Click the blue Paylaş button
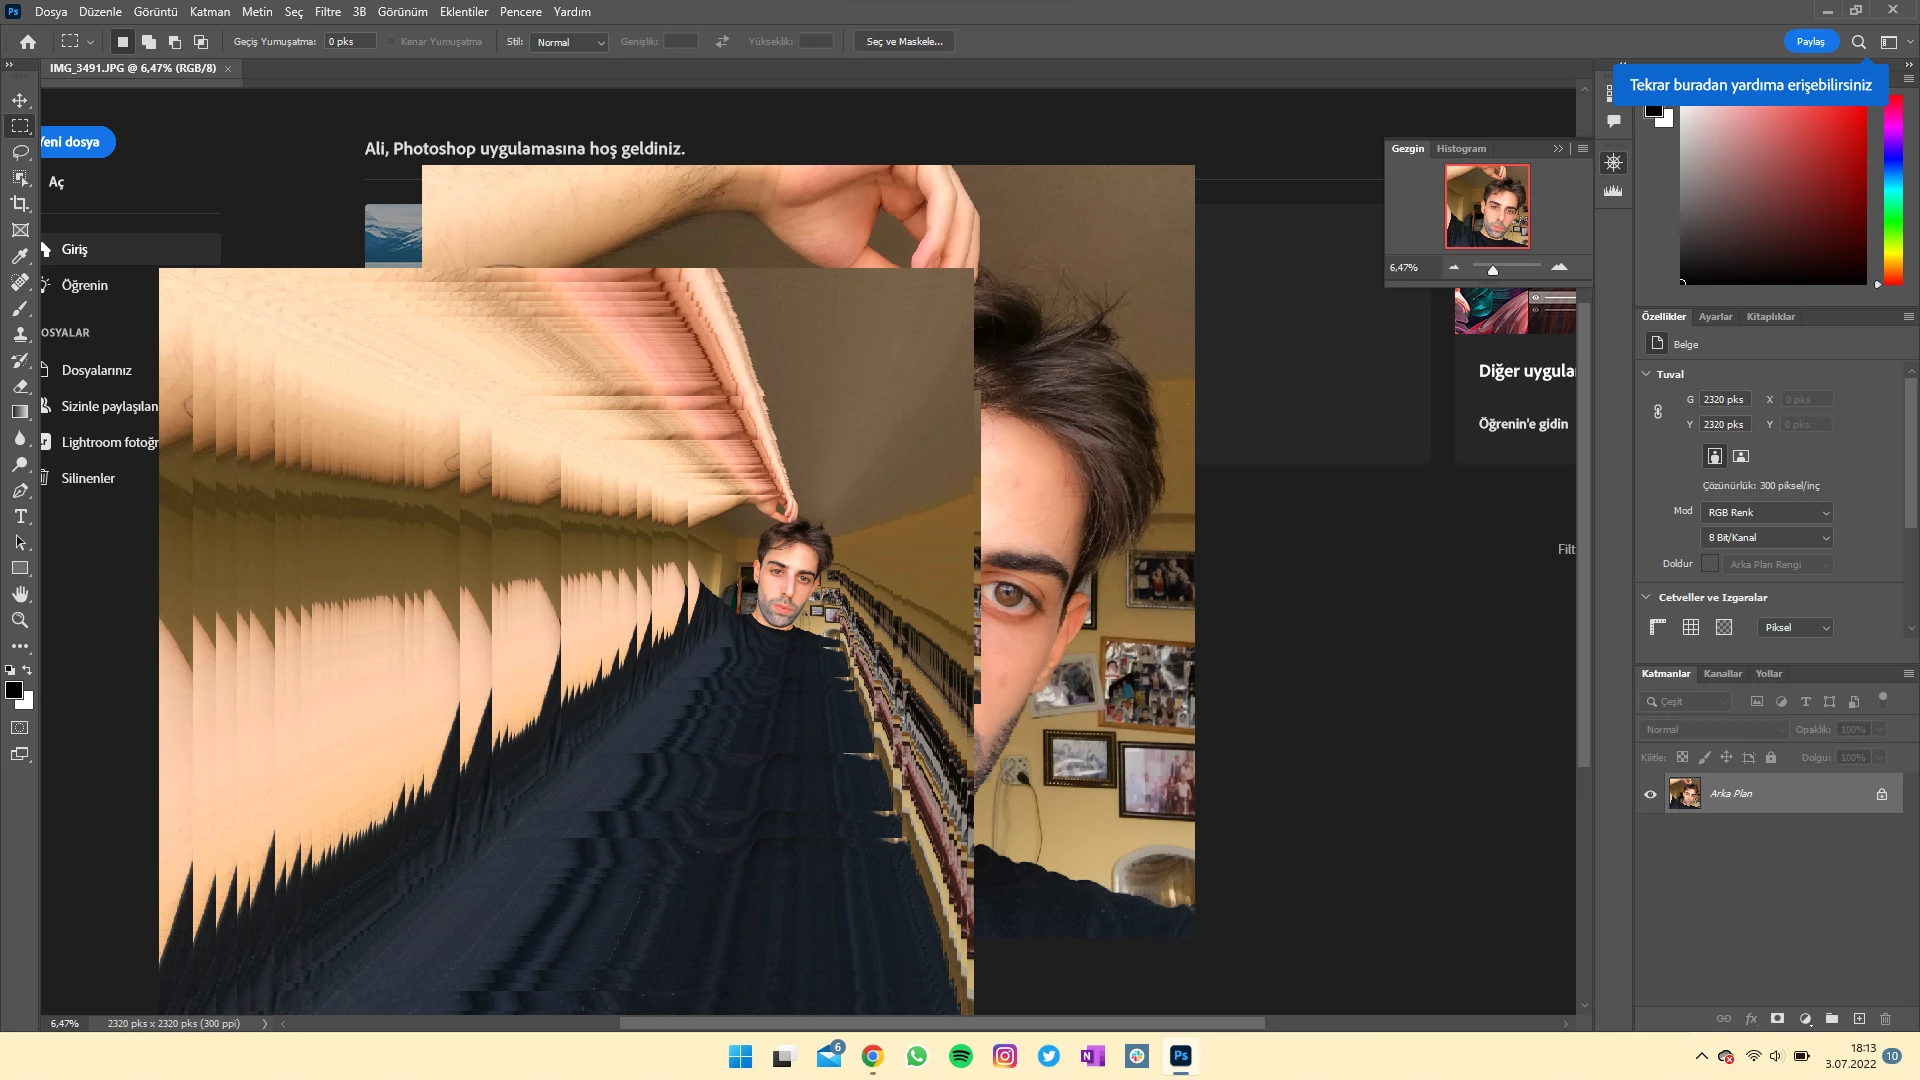Screen dimensions: 1920x1080 (1810, 42)
